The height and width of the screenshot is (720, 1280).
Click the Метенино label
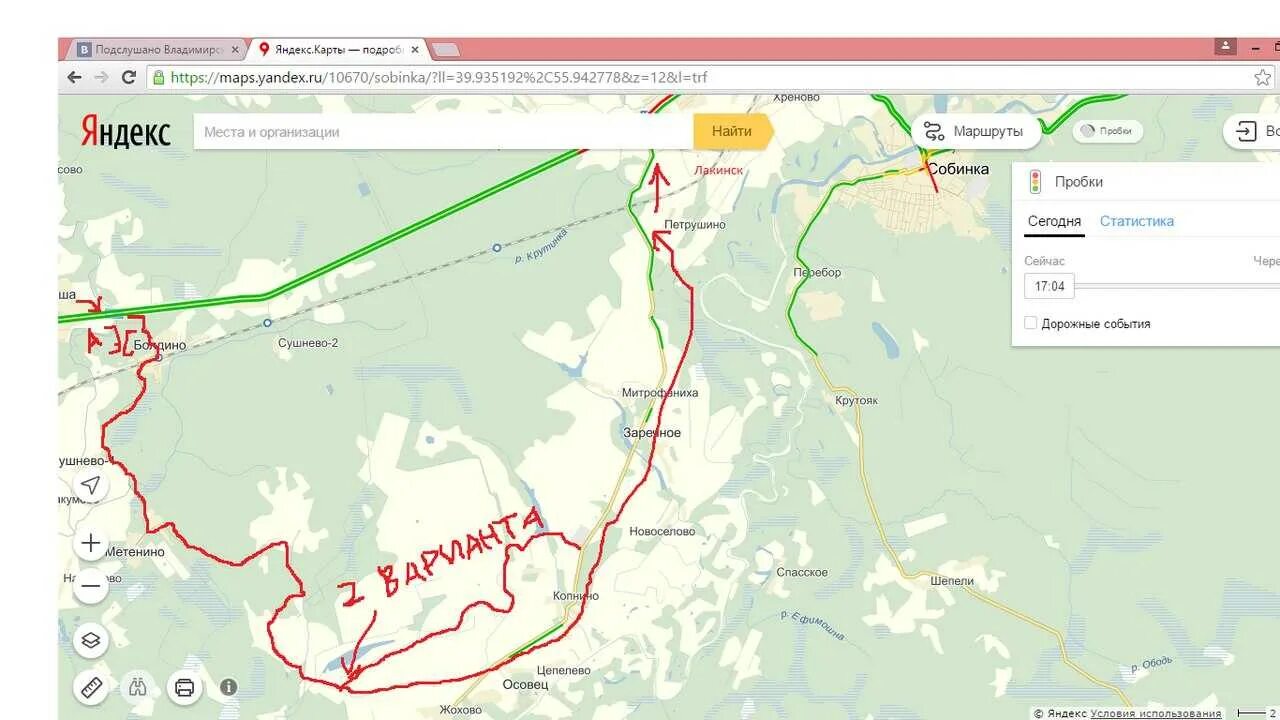point(136,551)
